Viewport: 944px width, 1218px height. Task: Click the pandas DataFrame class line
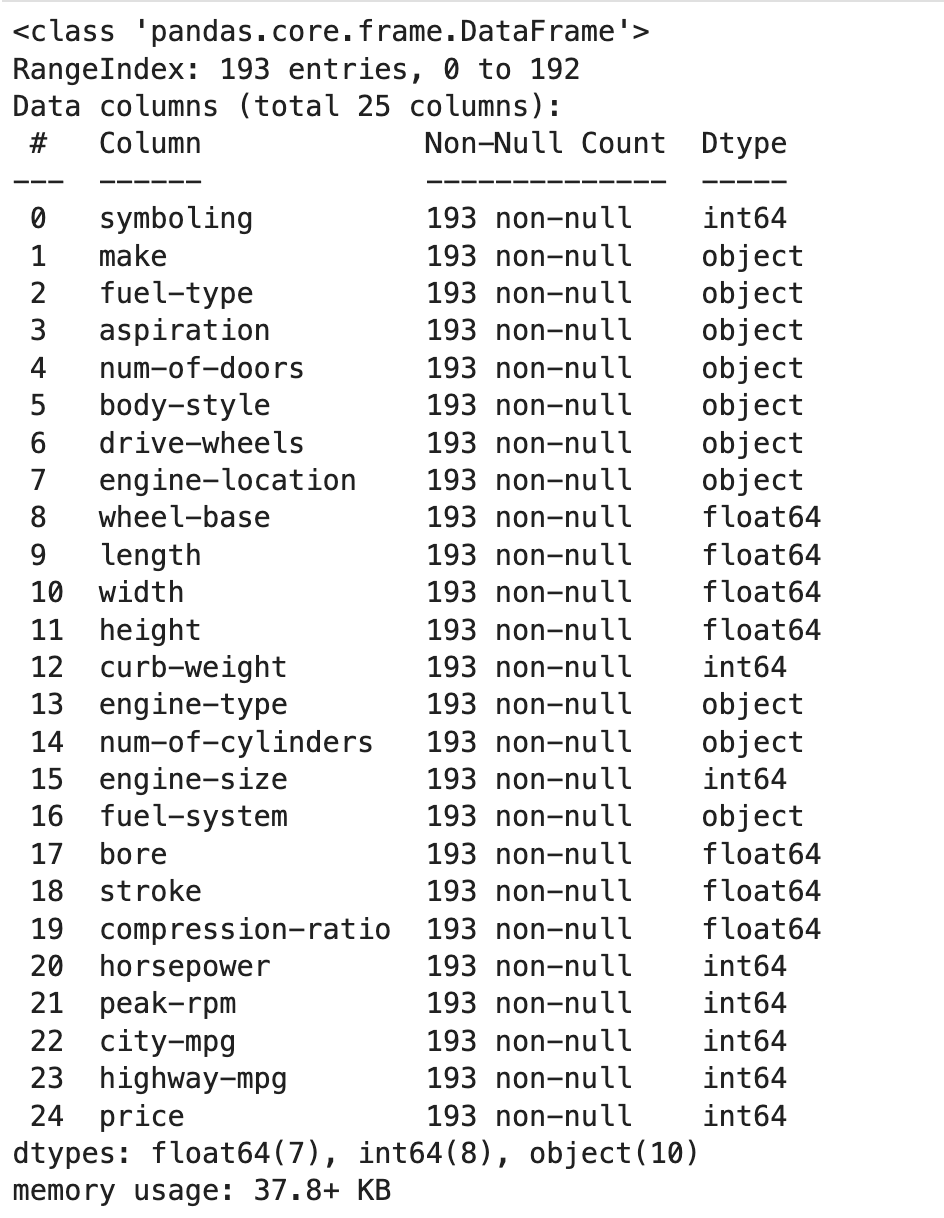point(331,32)
